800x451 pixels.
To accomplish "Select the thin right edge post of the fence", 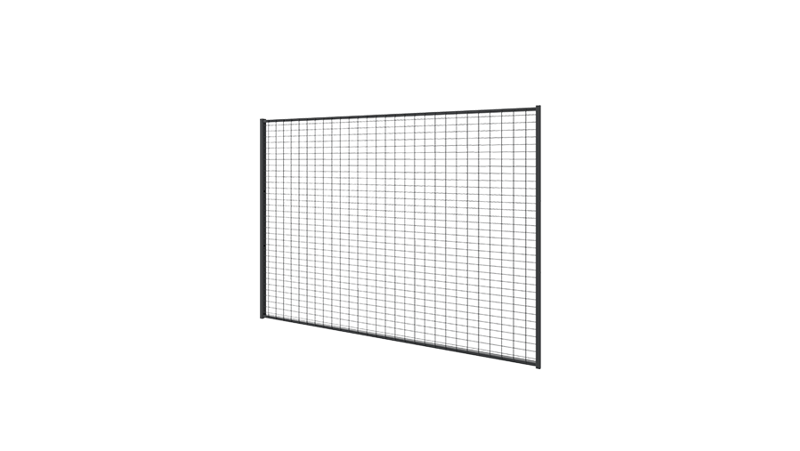I will [x=541, y=235].
